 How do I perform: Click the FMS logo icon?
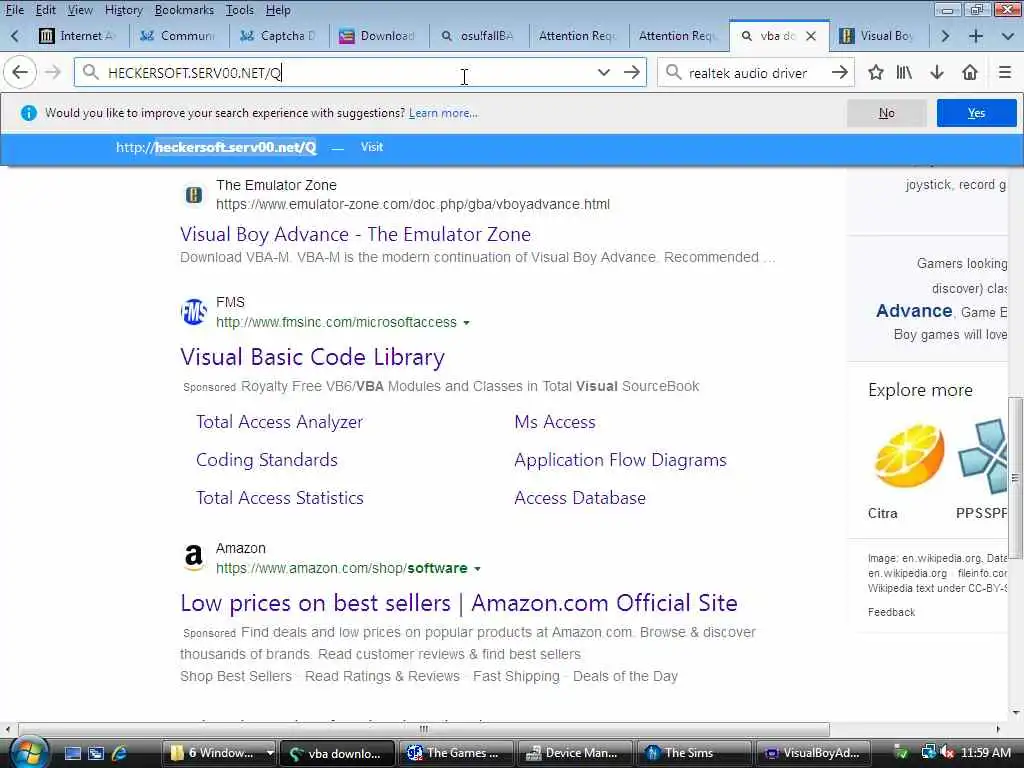pos(193,312)
